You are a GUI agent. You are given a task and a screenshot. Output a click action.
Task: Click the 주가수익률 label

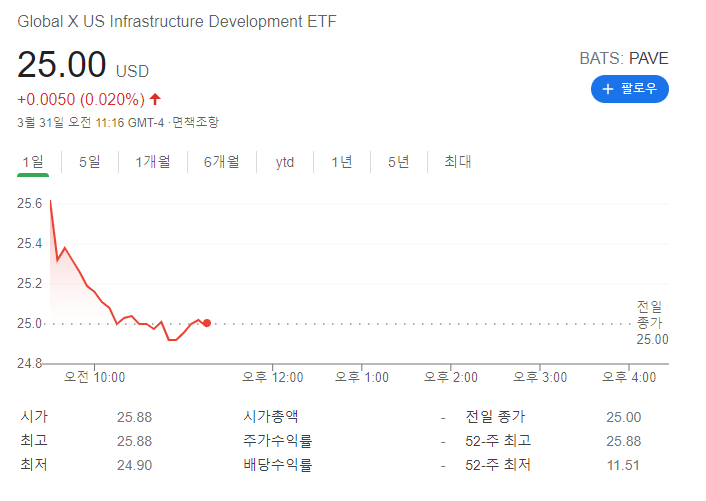click(278, 440)
